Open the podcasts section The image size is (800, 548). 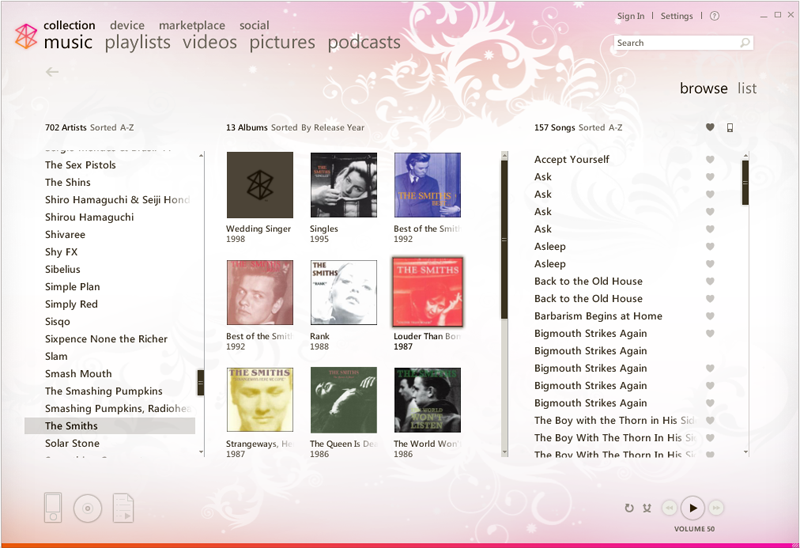pyautogui.click(x=364, y=42)
